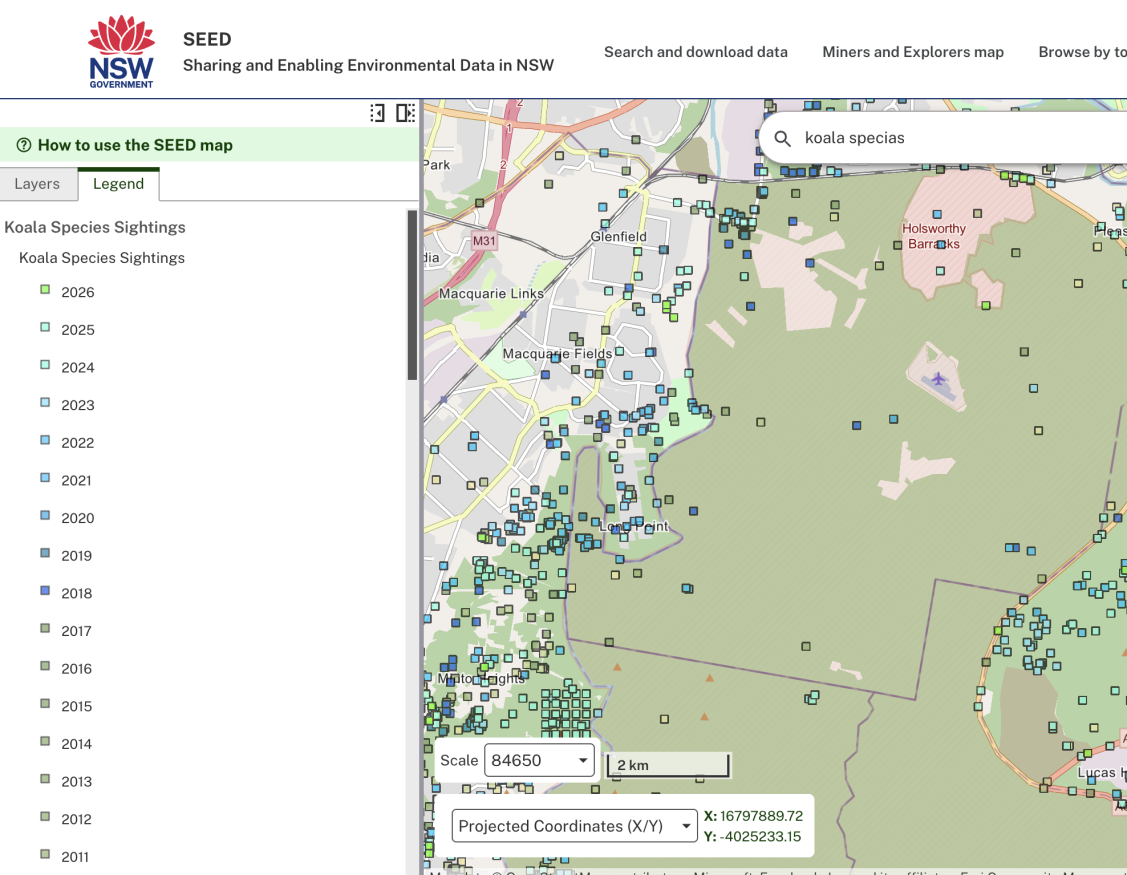
Task: Click the search magnifier icon
Action: coord(783,138)
